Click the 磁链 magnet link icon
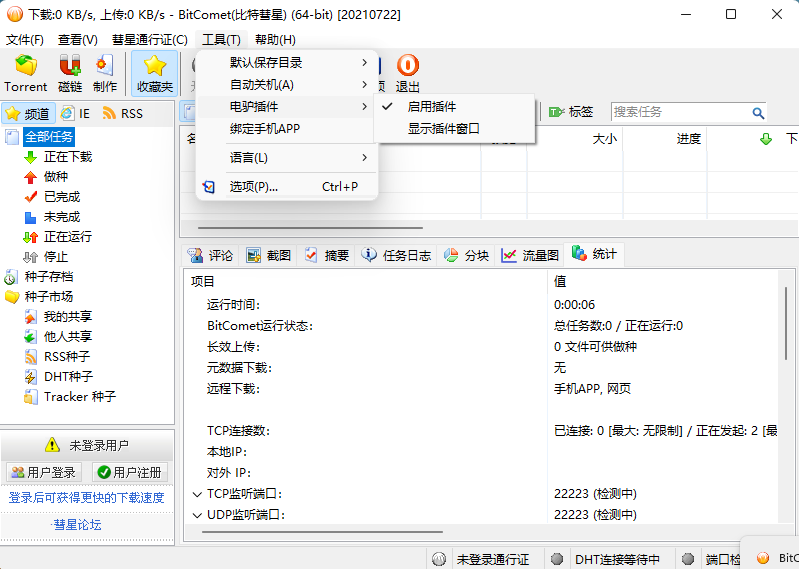Viewport: 799px width, 569px height. click(70, 73)
